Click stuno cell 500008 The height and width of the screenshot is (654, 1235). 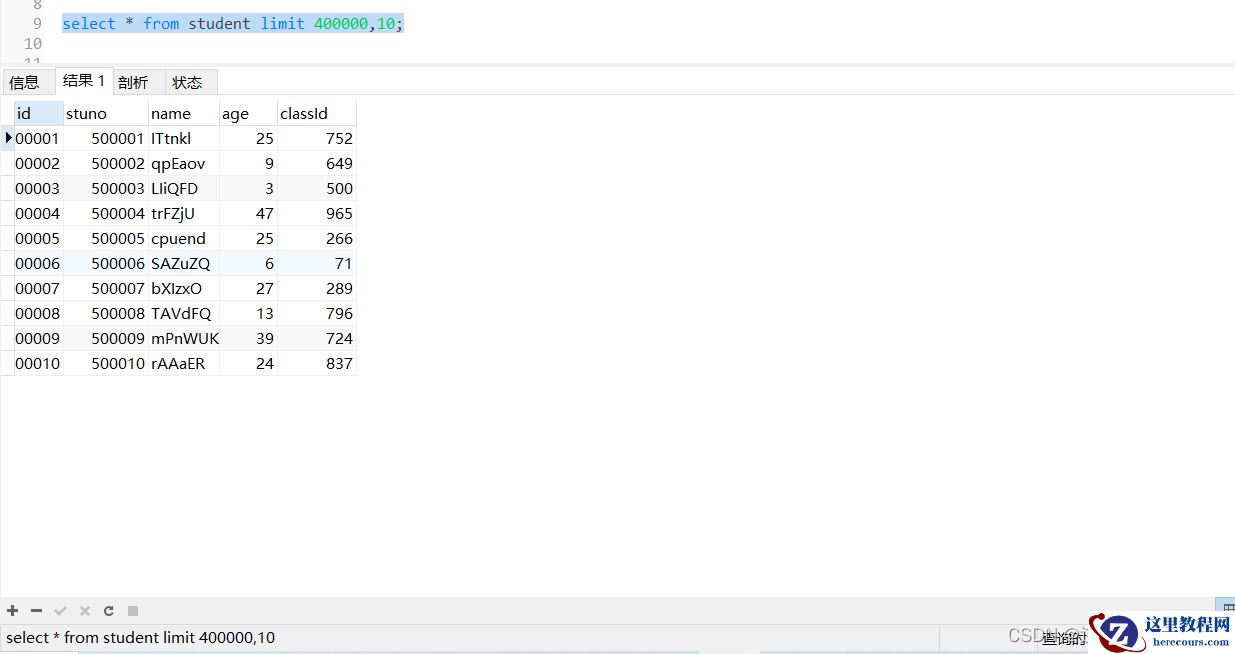[x=106, y=313]
